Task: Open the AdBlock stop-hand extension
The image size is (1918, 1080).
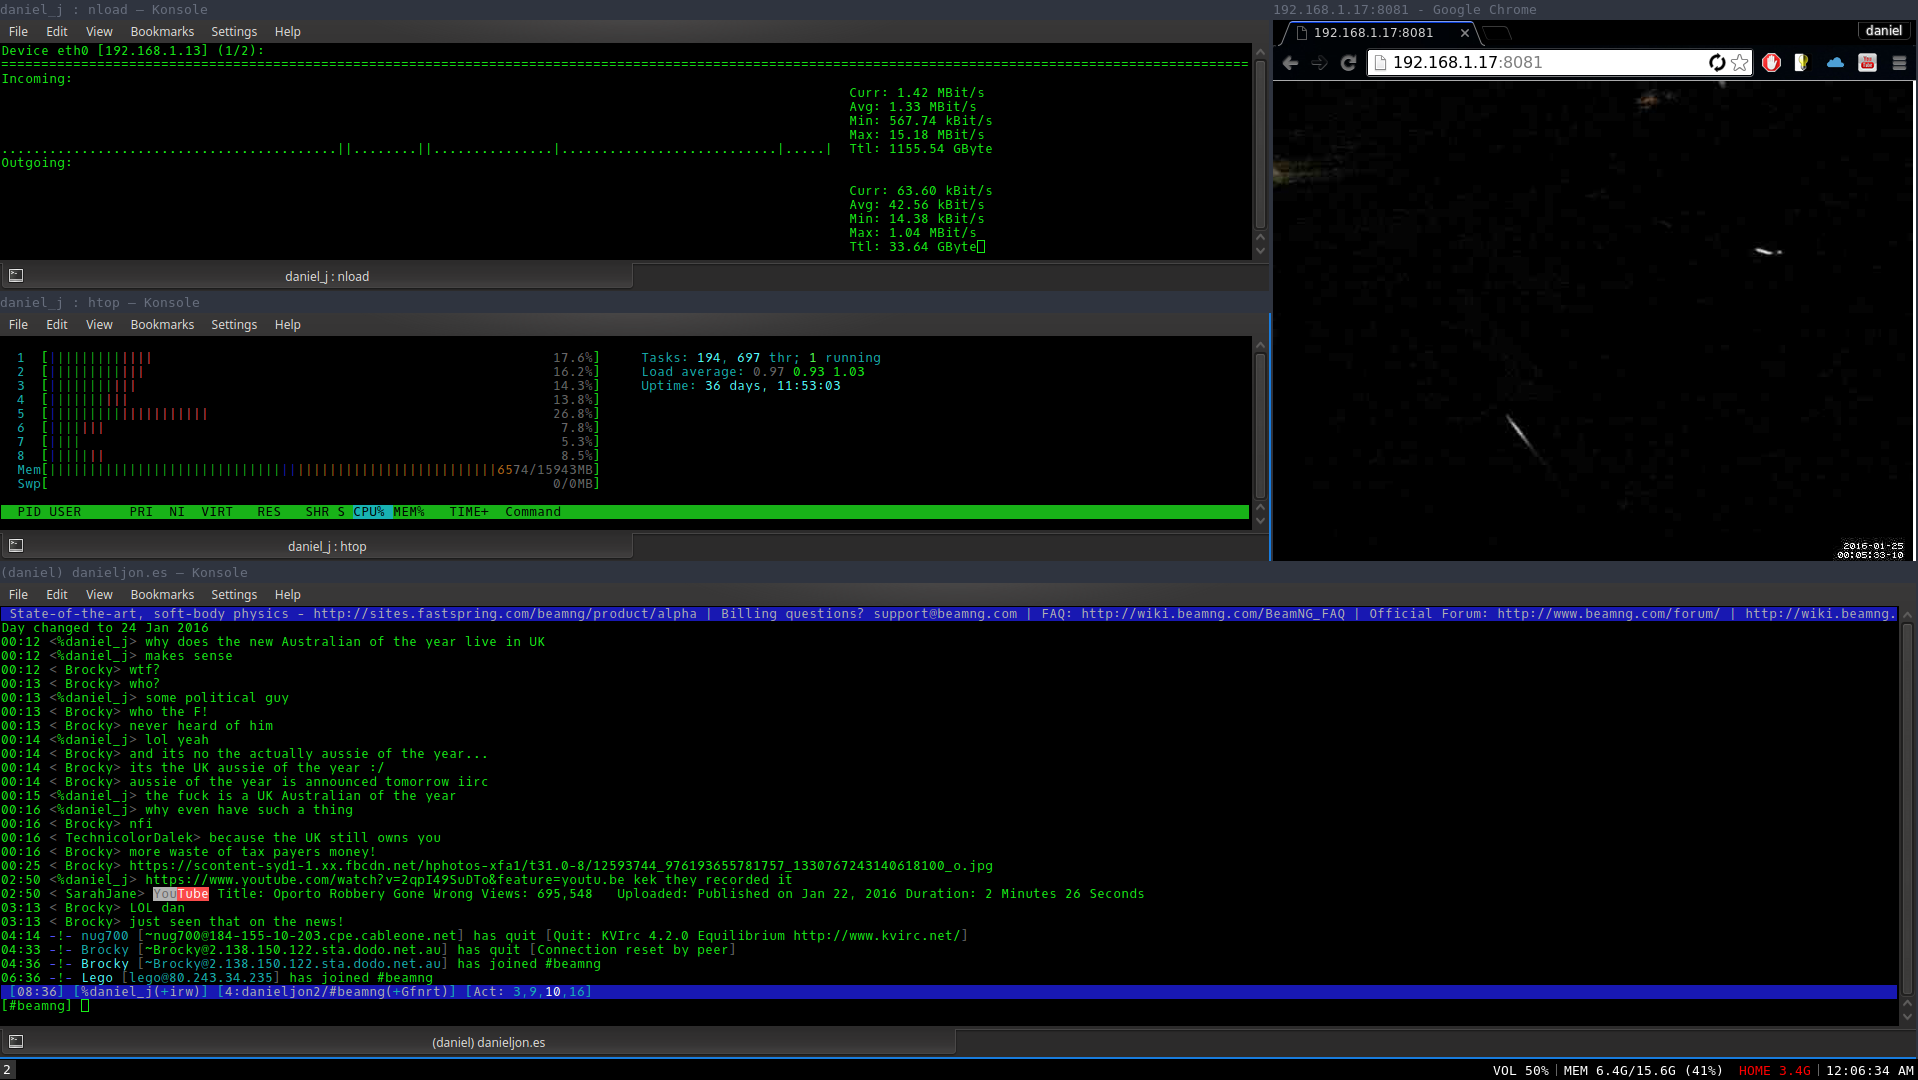Action: (1771, 63)
